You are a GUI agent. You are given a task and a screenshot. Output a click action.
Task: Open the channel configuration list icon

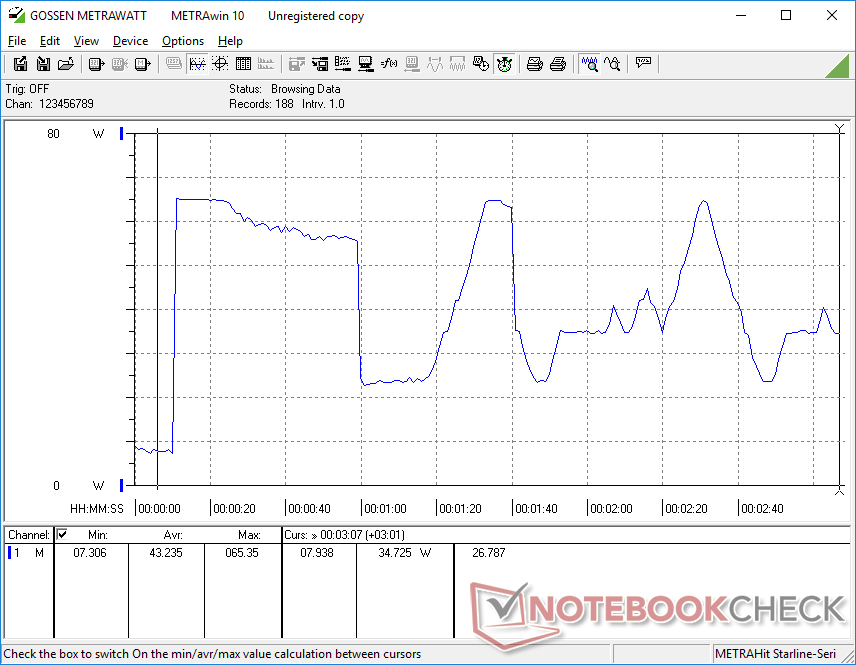click(343, 64)
